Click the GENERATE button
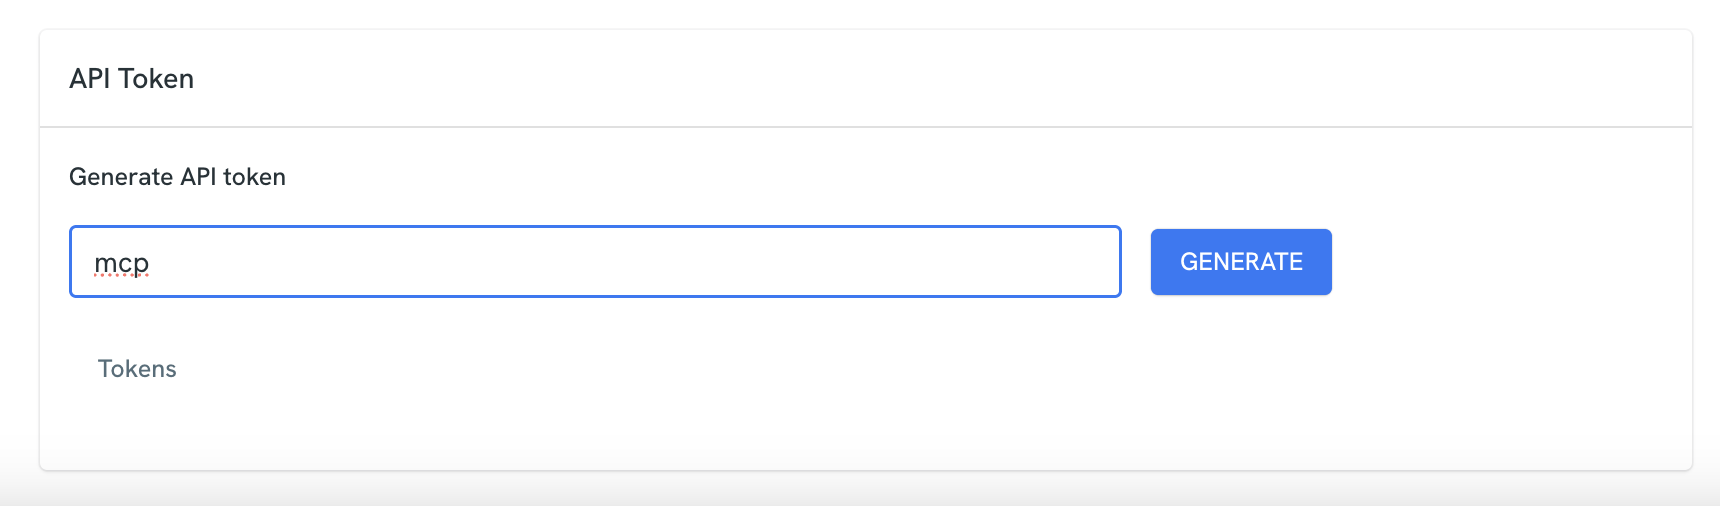1720x506 pixels. [1241, 262]
